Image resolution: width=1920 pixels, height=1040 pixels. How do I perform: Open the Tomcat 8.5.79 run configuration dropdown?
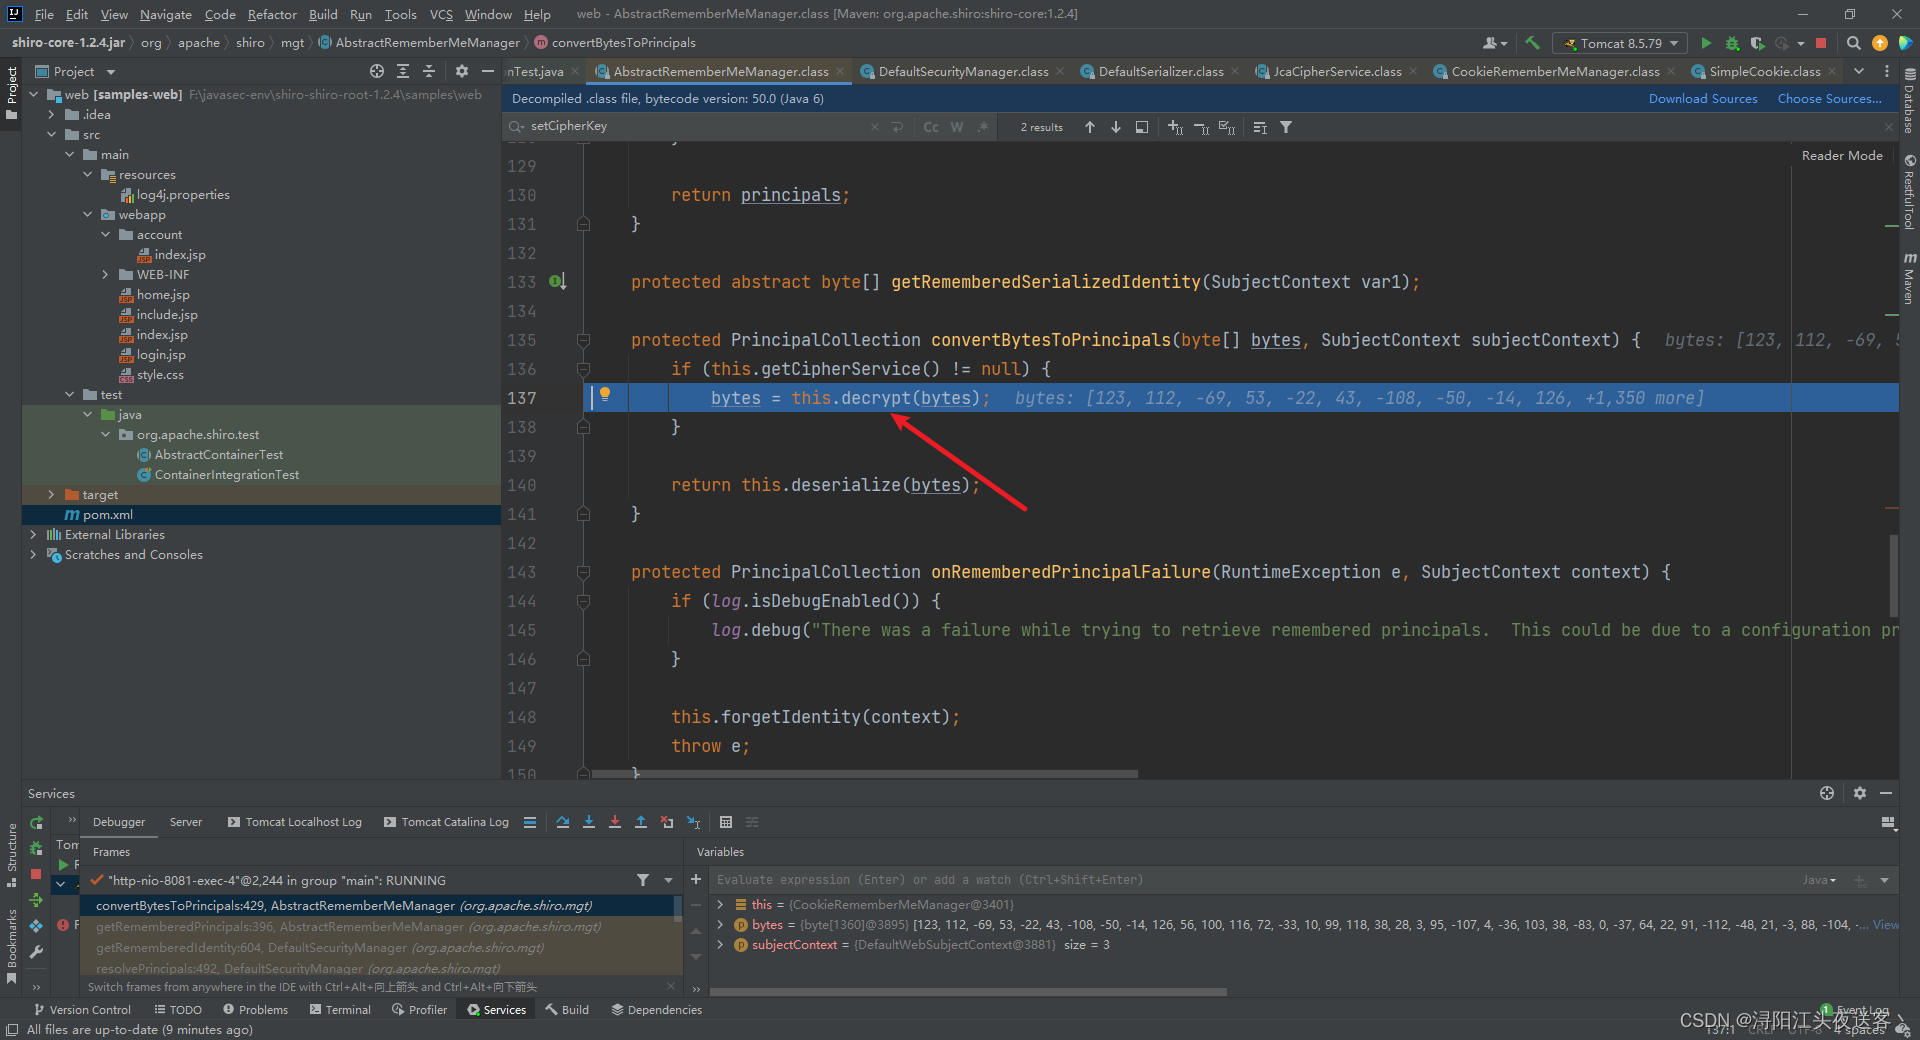pyautogui.click(x=1620, y=43)
